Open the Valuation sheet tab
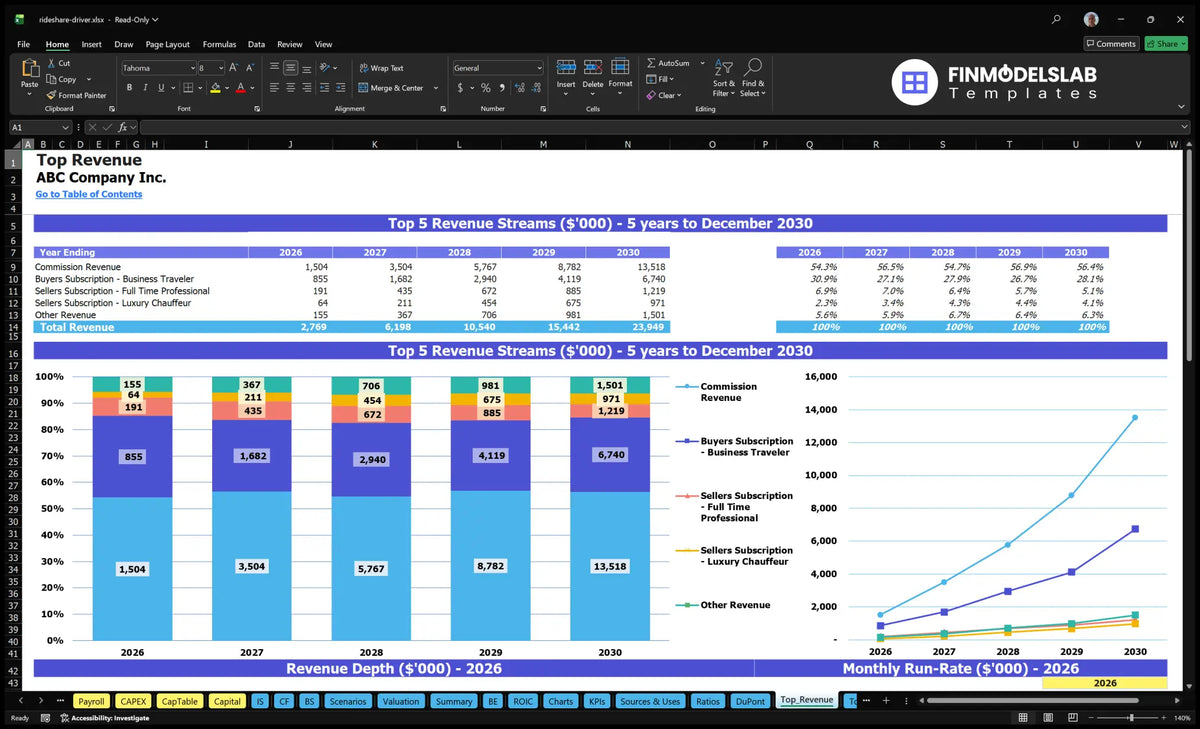This screenshot has width=1200, height=729. pos(401,701)
